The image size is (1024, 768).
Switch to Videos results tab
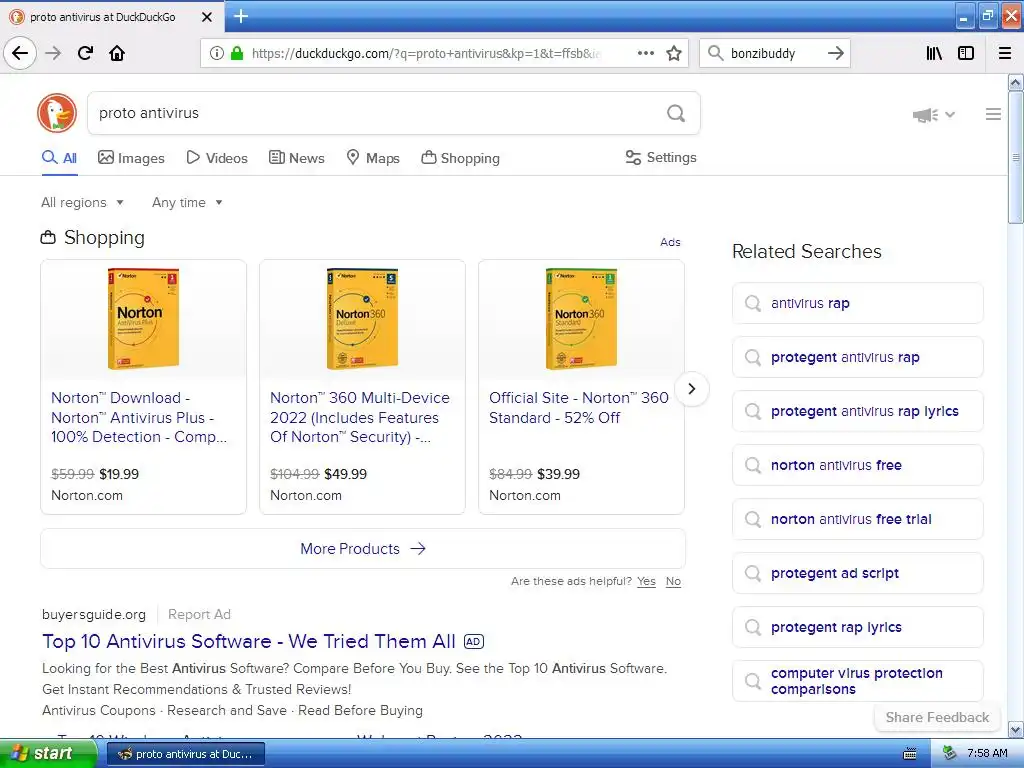pyautogui.click(x=217, y=158)
